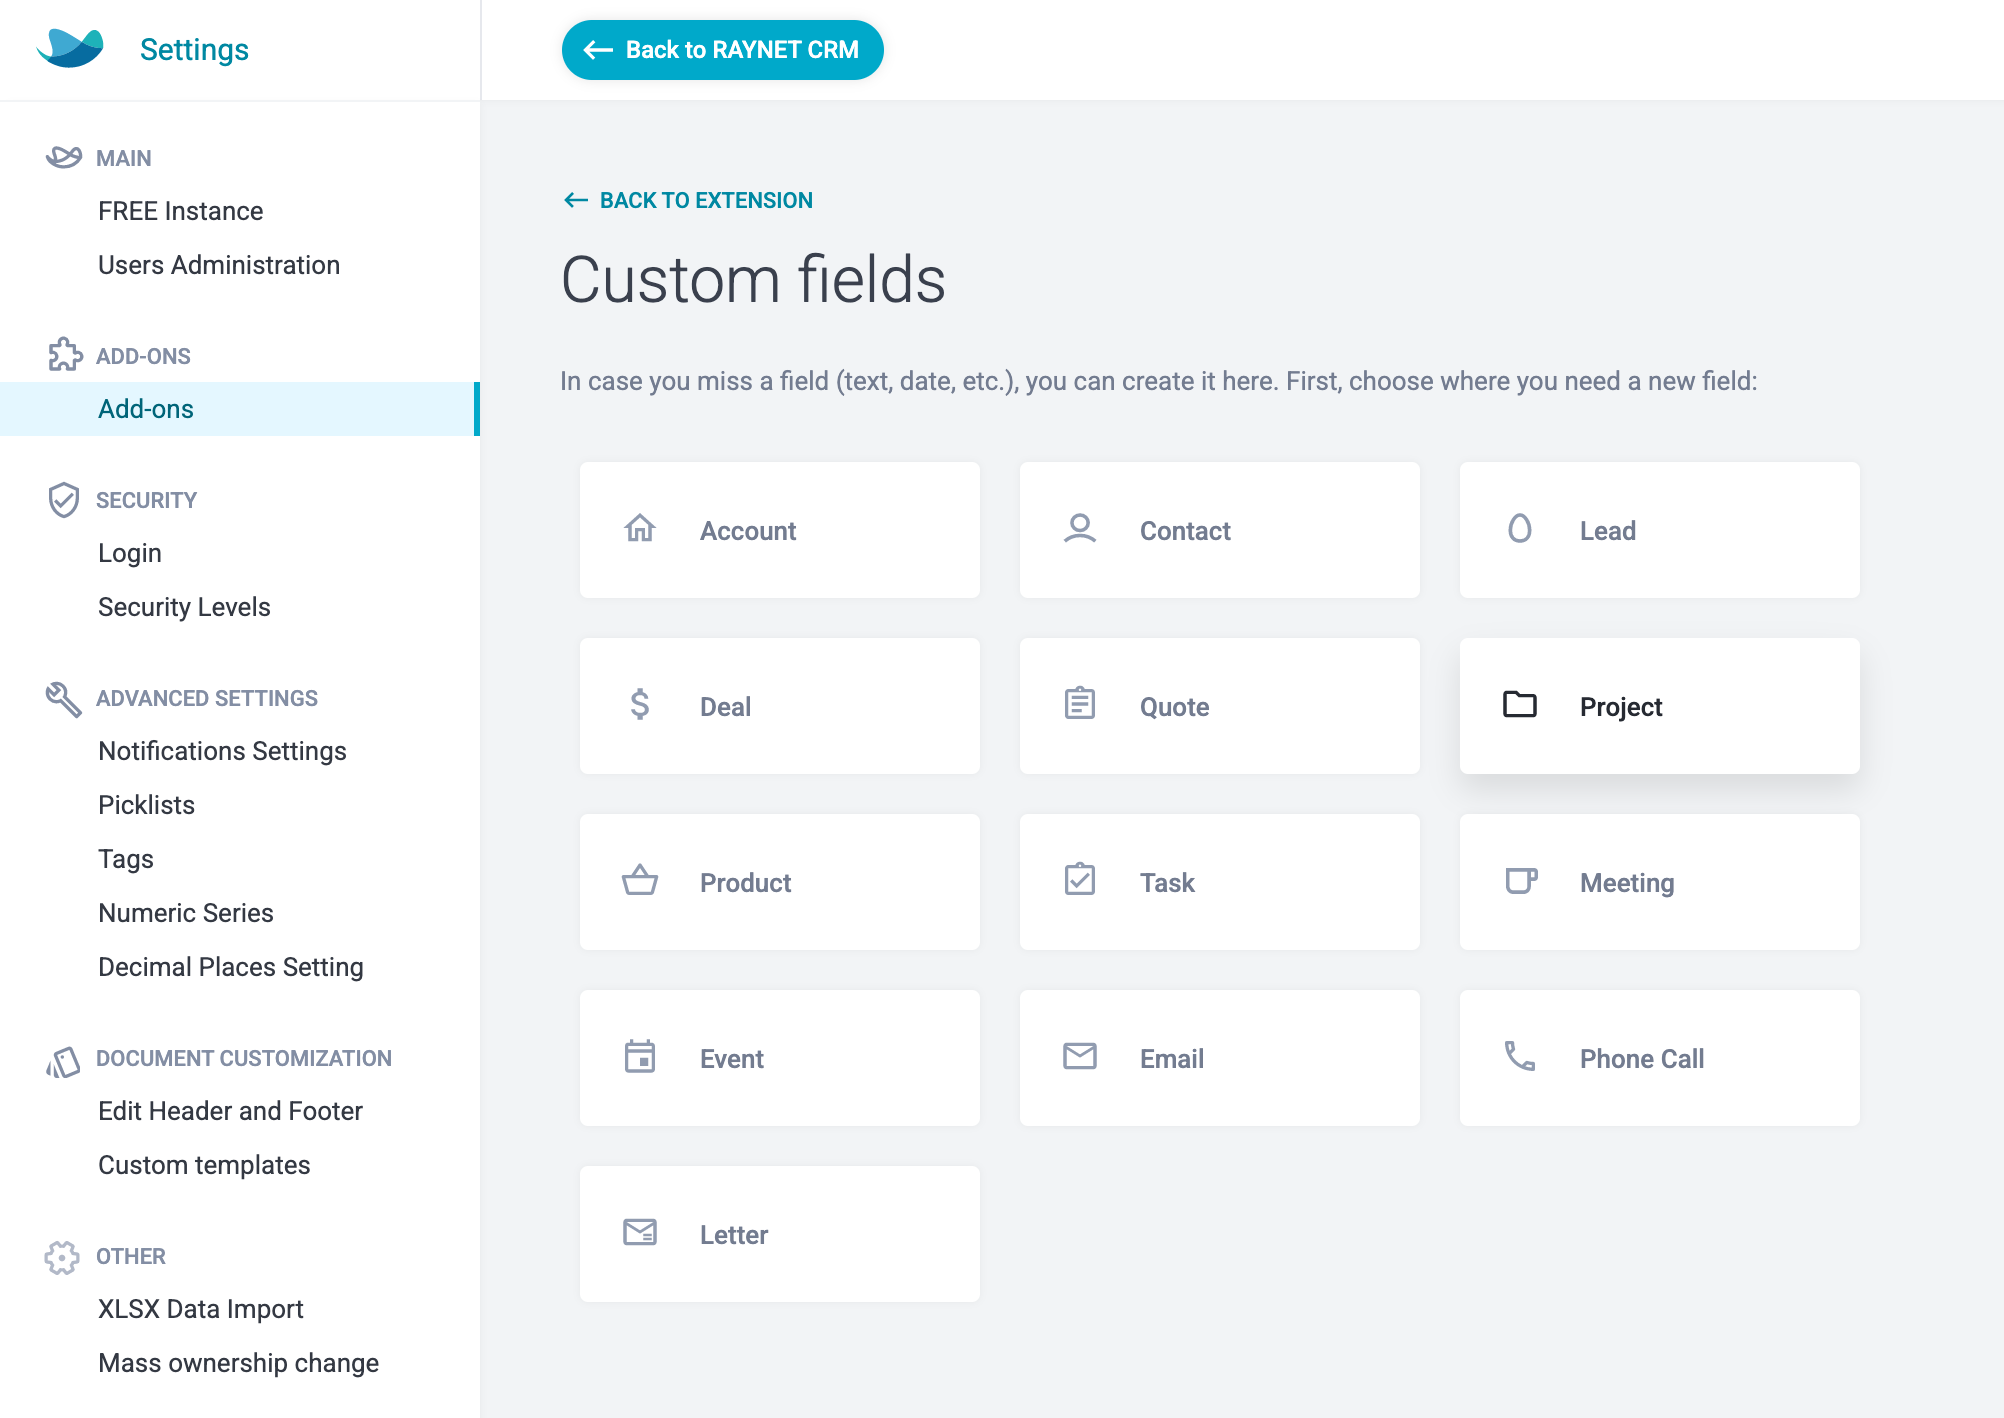The image size is (2004, 1418).
Task: Open Numeric Series settings
Action: 186,913
